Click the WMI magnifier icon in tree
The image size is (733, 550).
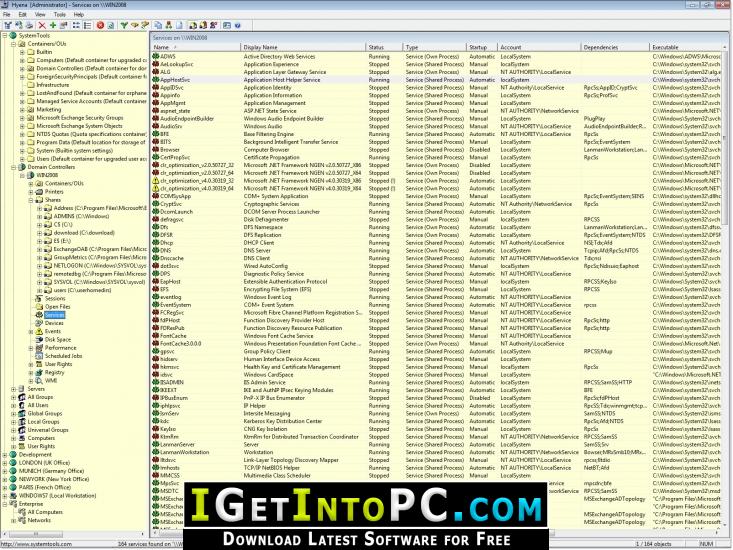click(39, 380)
